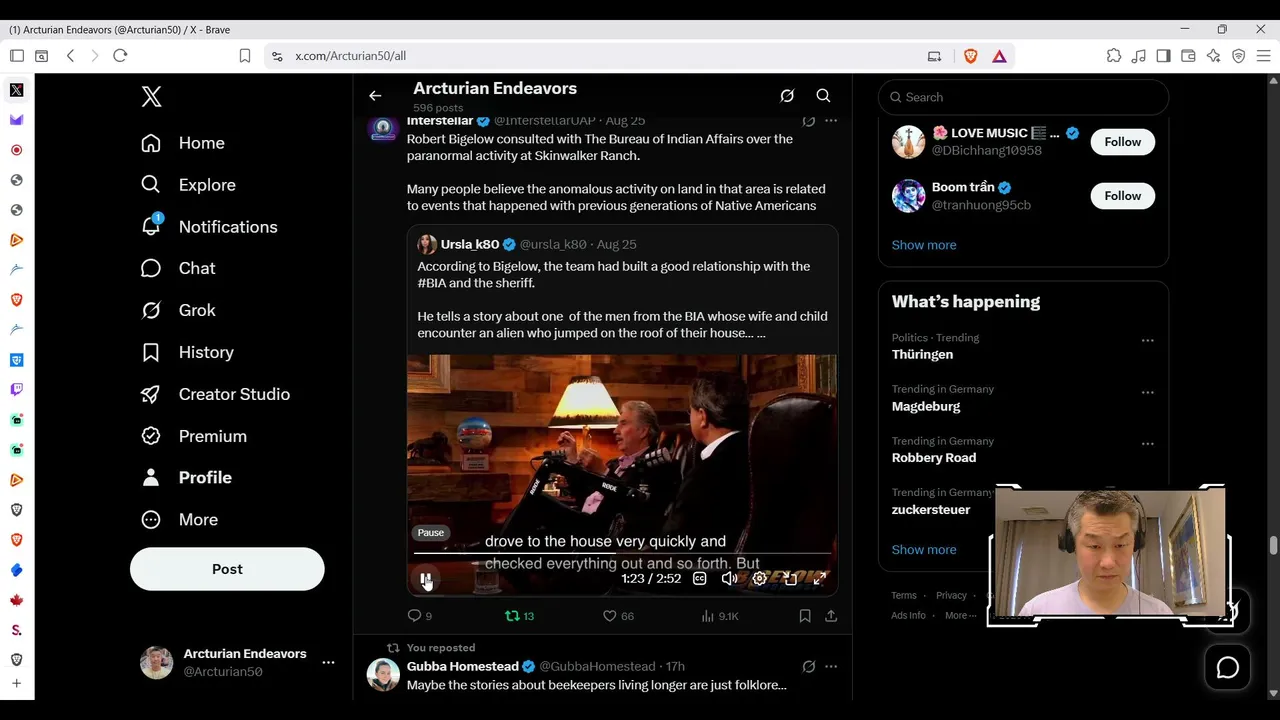Open Brave Rewards triangle icon
This screenshot has height=720, width=1280.
(999, 56)
